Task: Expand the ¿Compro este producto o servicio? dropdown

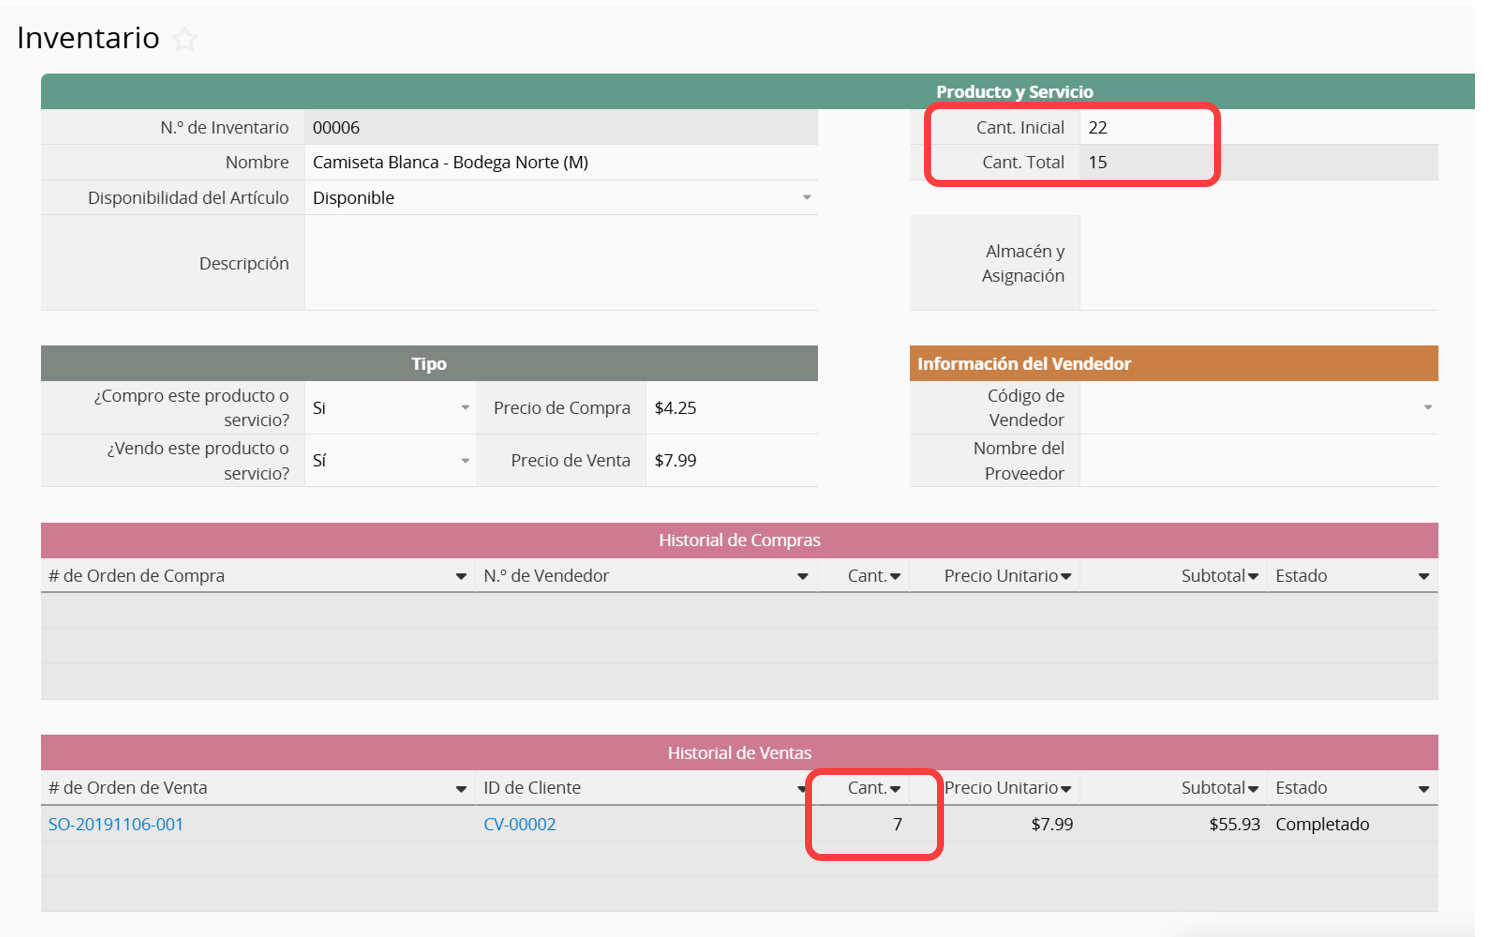Action: click(x=465, y=408)
